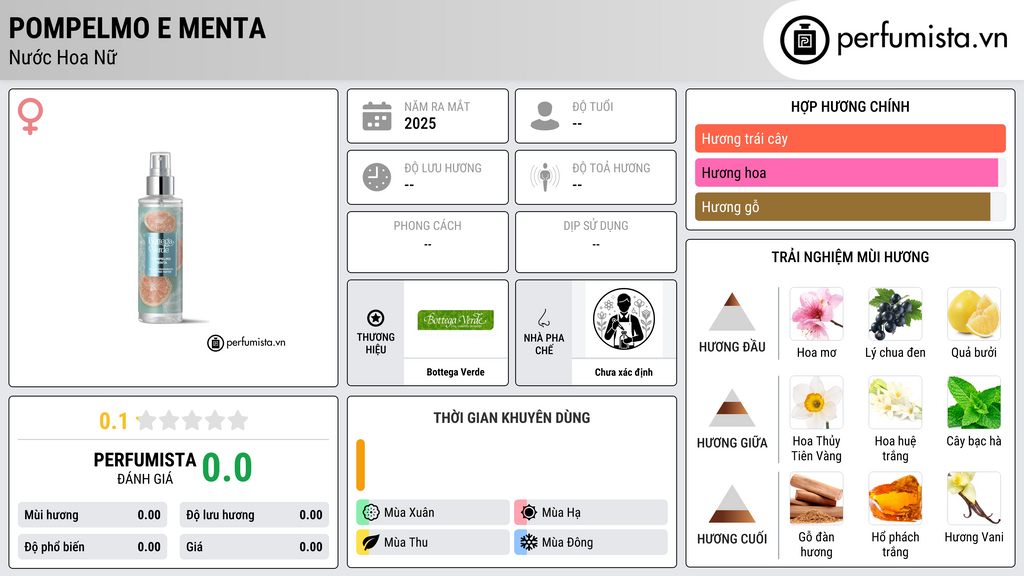1024x576 pixels.
Task: Click the Chưa xác định perfumer label
Action: coord(624,372)
